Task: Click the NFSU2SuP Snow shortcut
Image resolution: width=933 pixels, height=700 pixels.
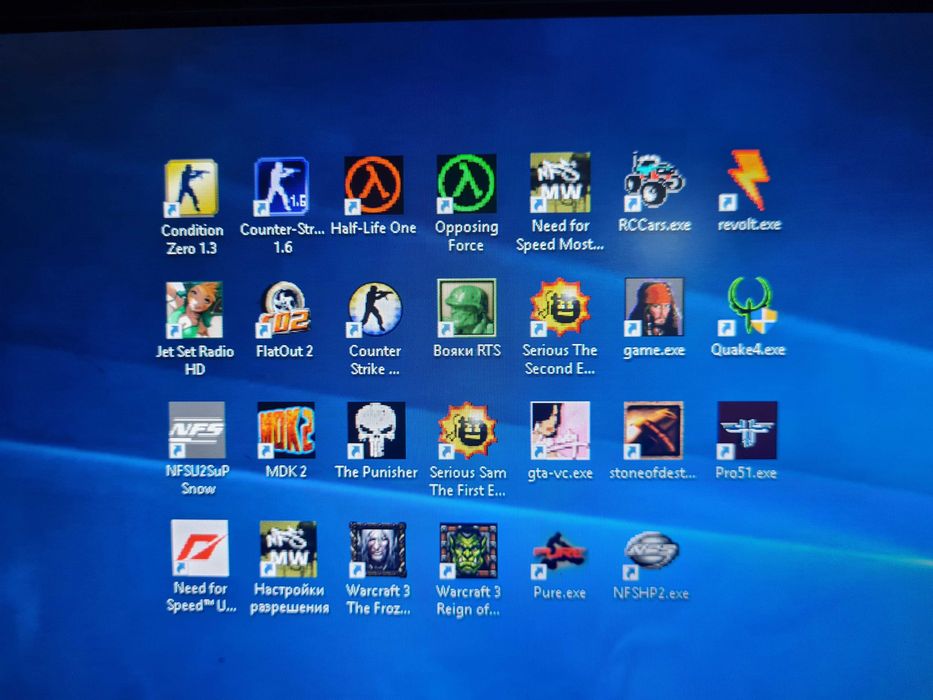Action: click(x=197, y=430)
